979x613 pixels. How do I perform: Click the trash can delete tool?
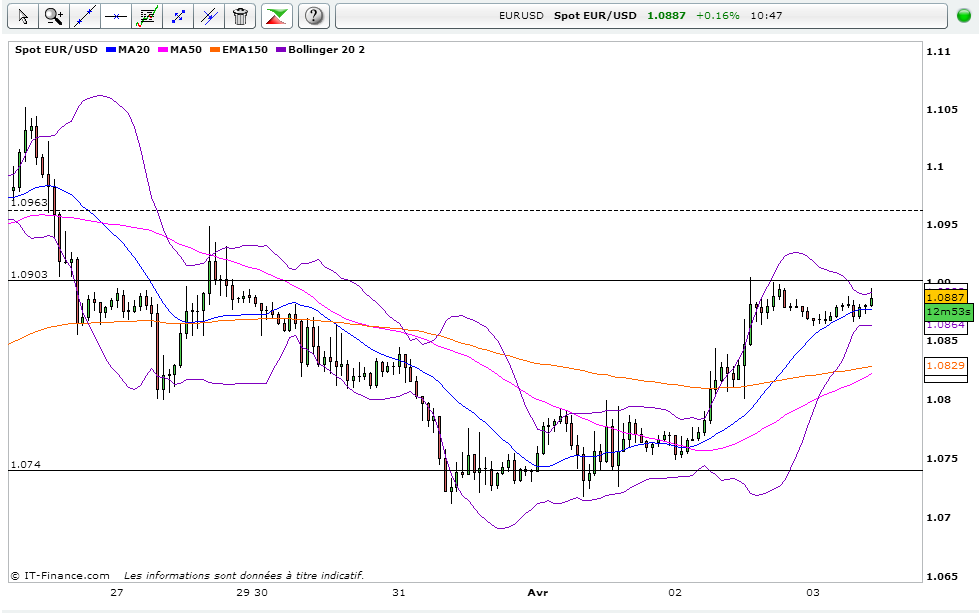point(240,16)
